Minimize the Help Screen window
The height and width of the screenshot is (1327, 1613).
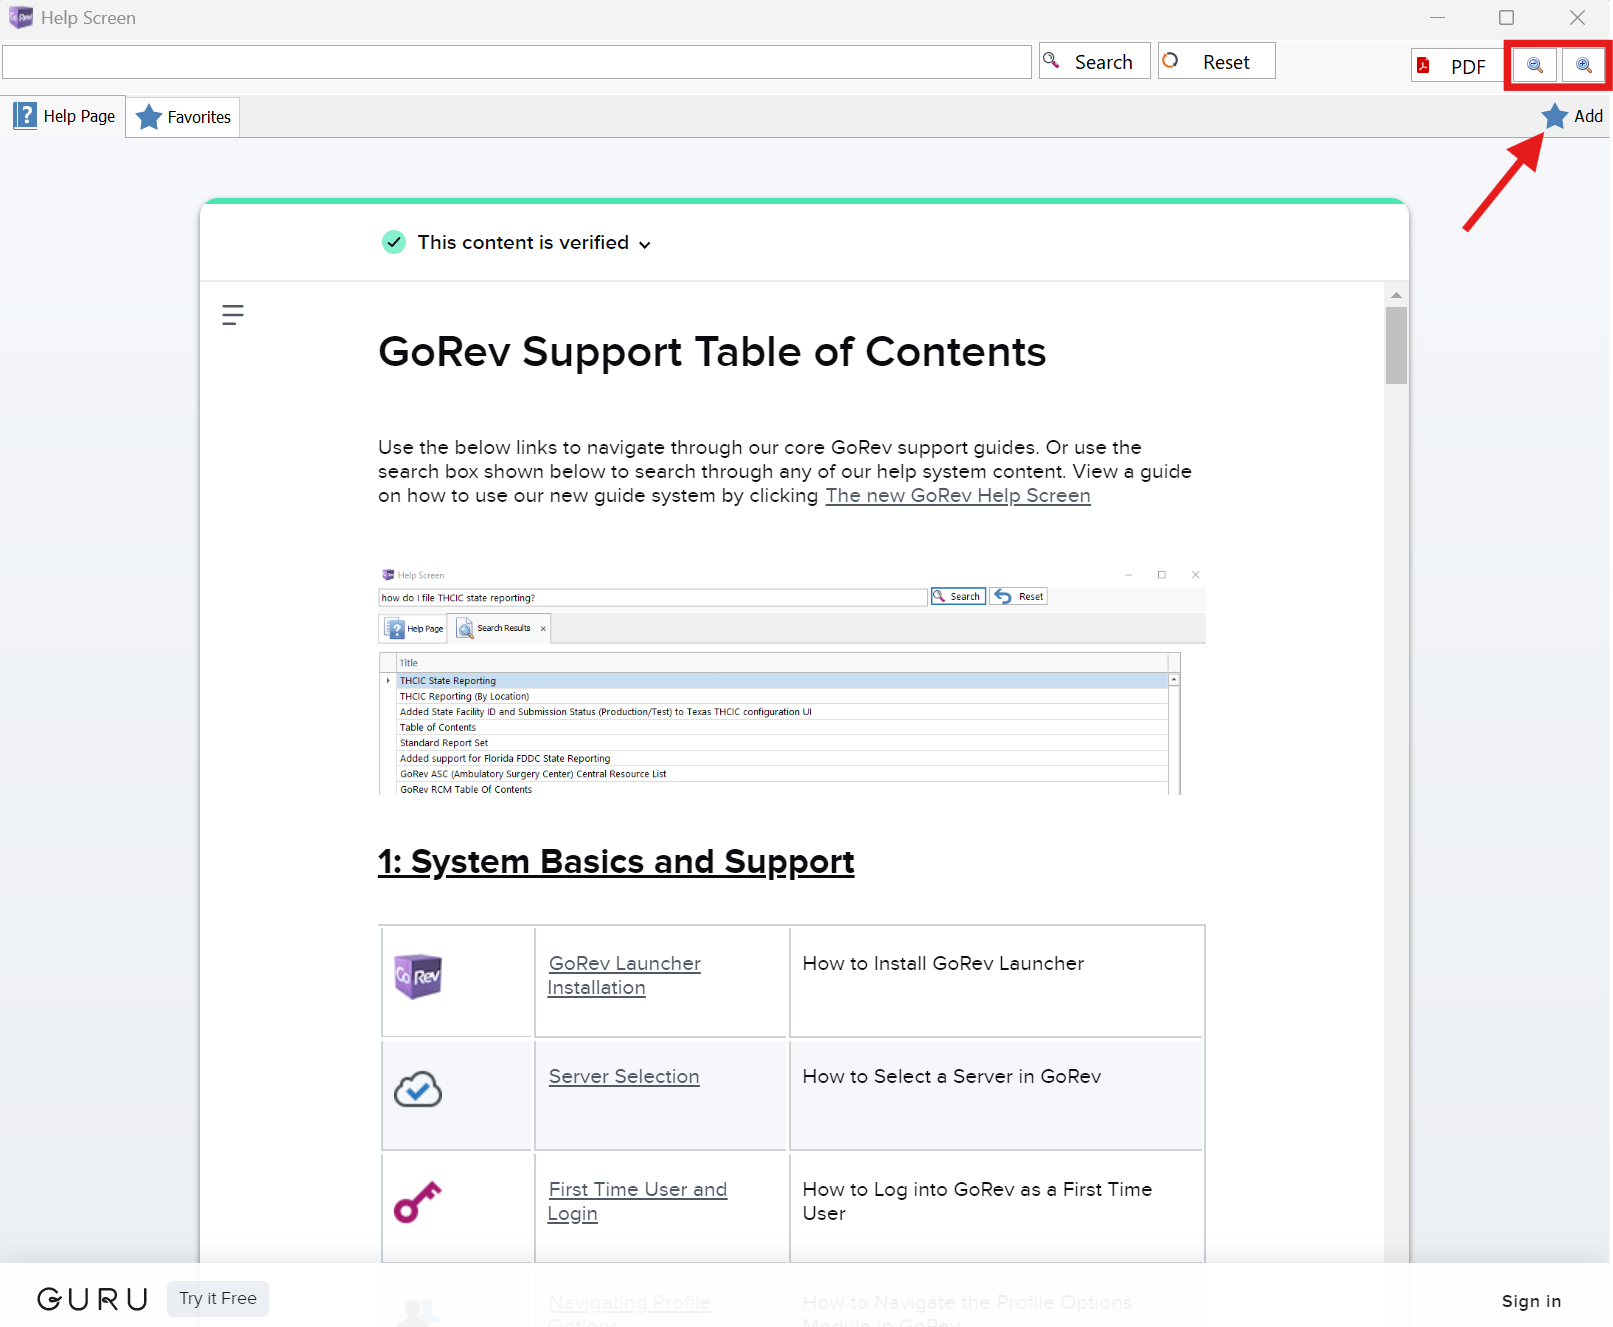pyautogui.click(x=1437, y=17)
